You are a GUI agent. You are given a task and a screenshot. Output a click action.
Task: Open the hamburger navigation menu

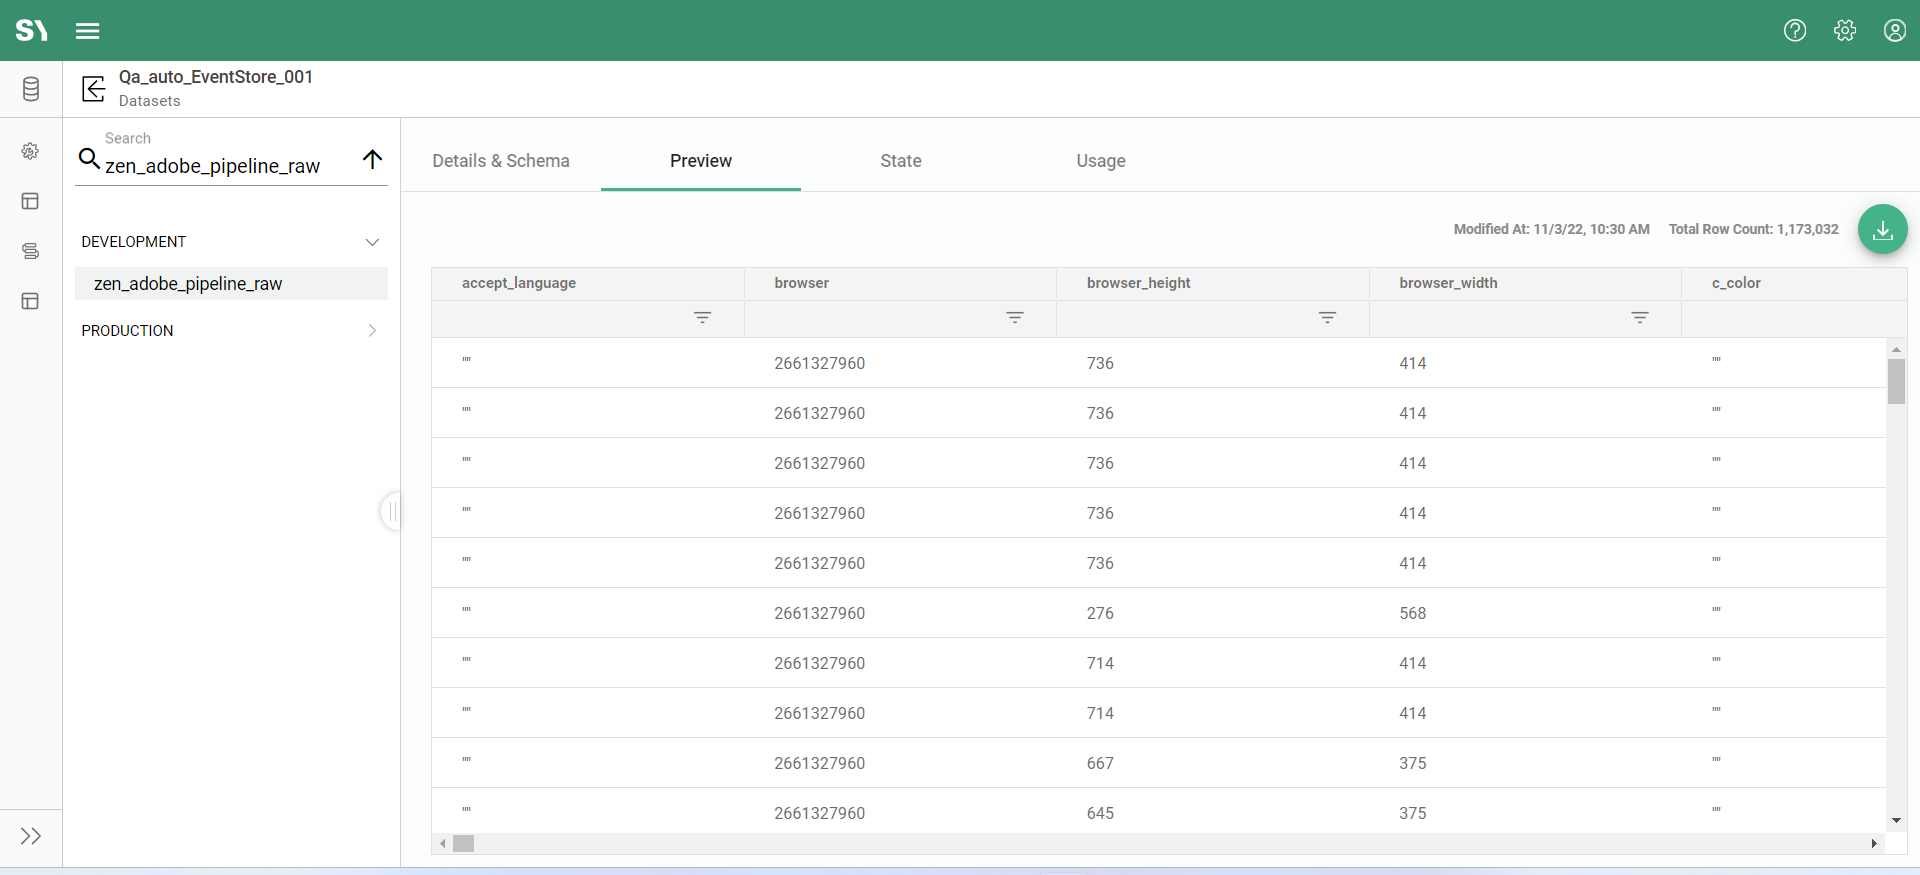coord(88,31)
